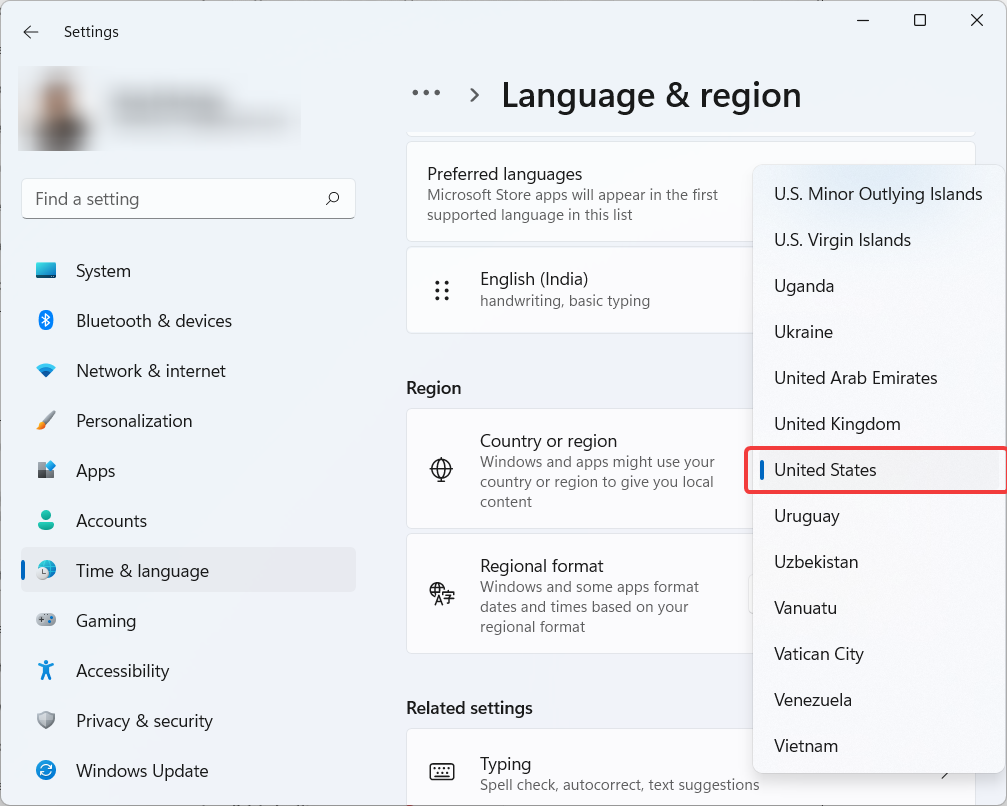Screen dimensions: 1007x806
Task: Select Network & internet in the sidebar
Action: point(188,371)
